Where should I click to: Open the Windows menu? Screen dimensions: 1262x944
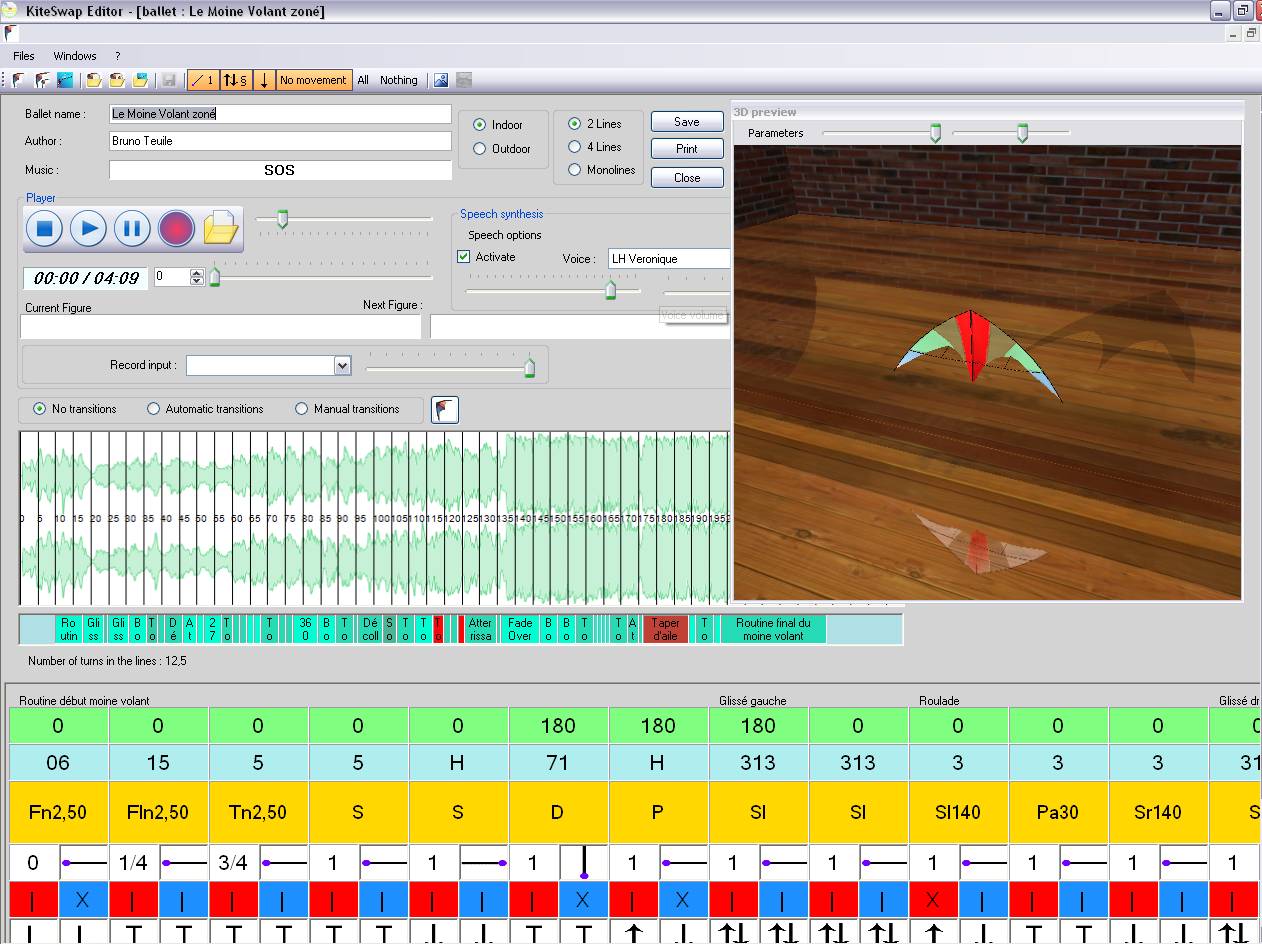[x=75, y=56]
